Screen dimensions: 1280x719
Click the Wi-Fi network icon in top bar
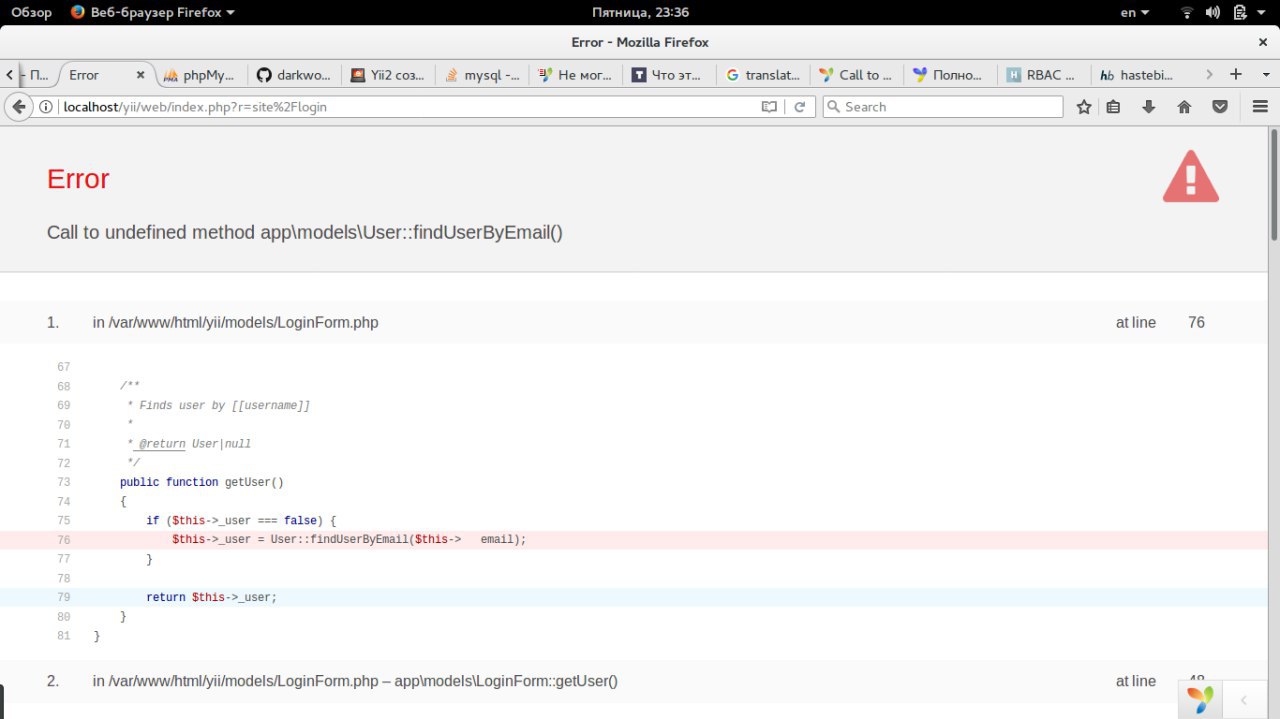tap(1187, 12)
